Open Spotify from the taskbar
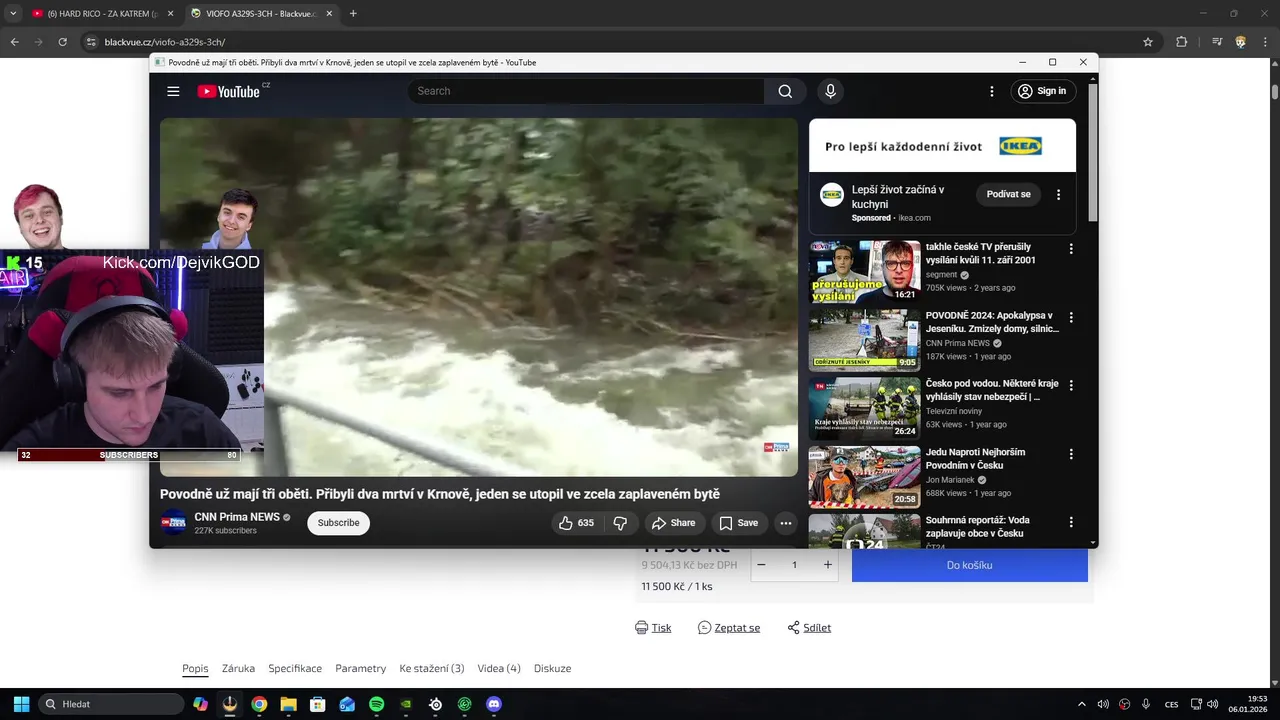This screenshot has height=720, width=1280. point(376,704)
